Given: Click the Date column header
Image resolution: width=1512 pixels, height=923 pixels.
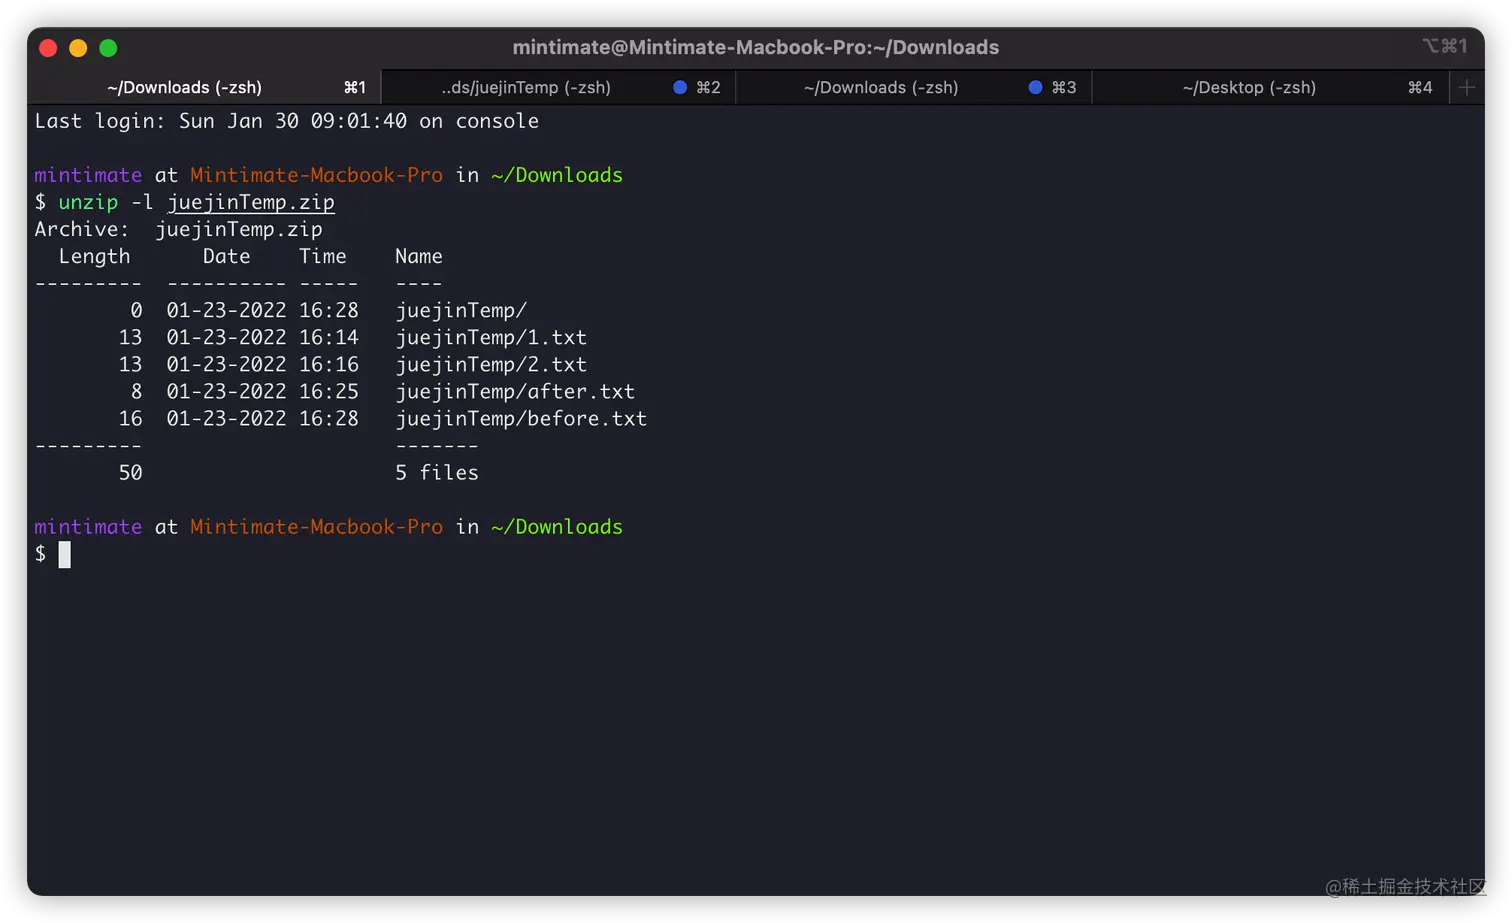Looking at the screenshot, I should 227,256.
